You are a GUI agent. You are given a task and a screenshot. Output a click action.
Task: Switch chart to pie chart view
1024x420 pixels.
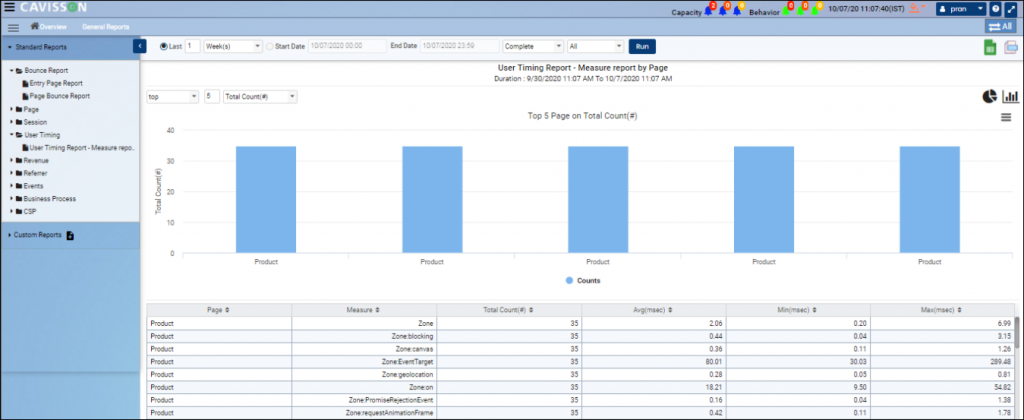(989, 96)
